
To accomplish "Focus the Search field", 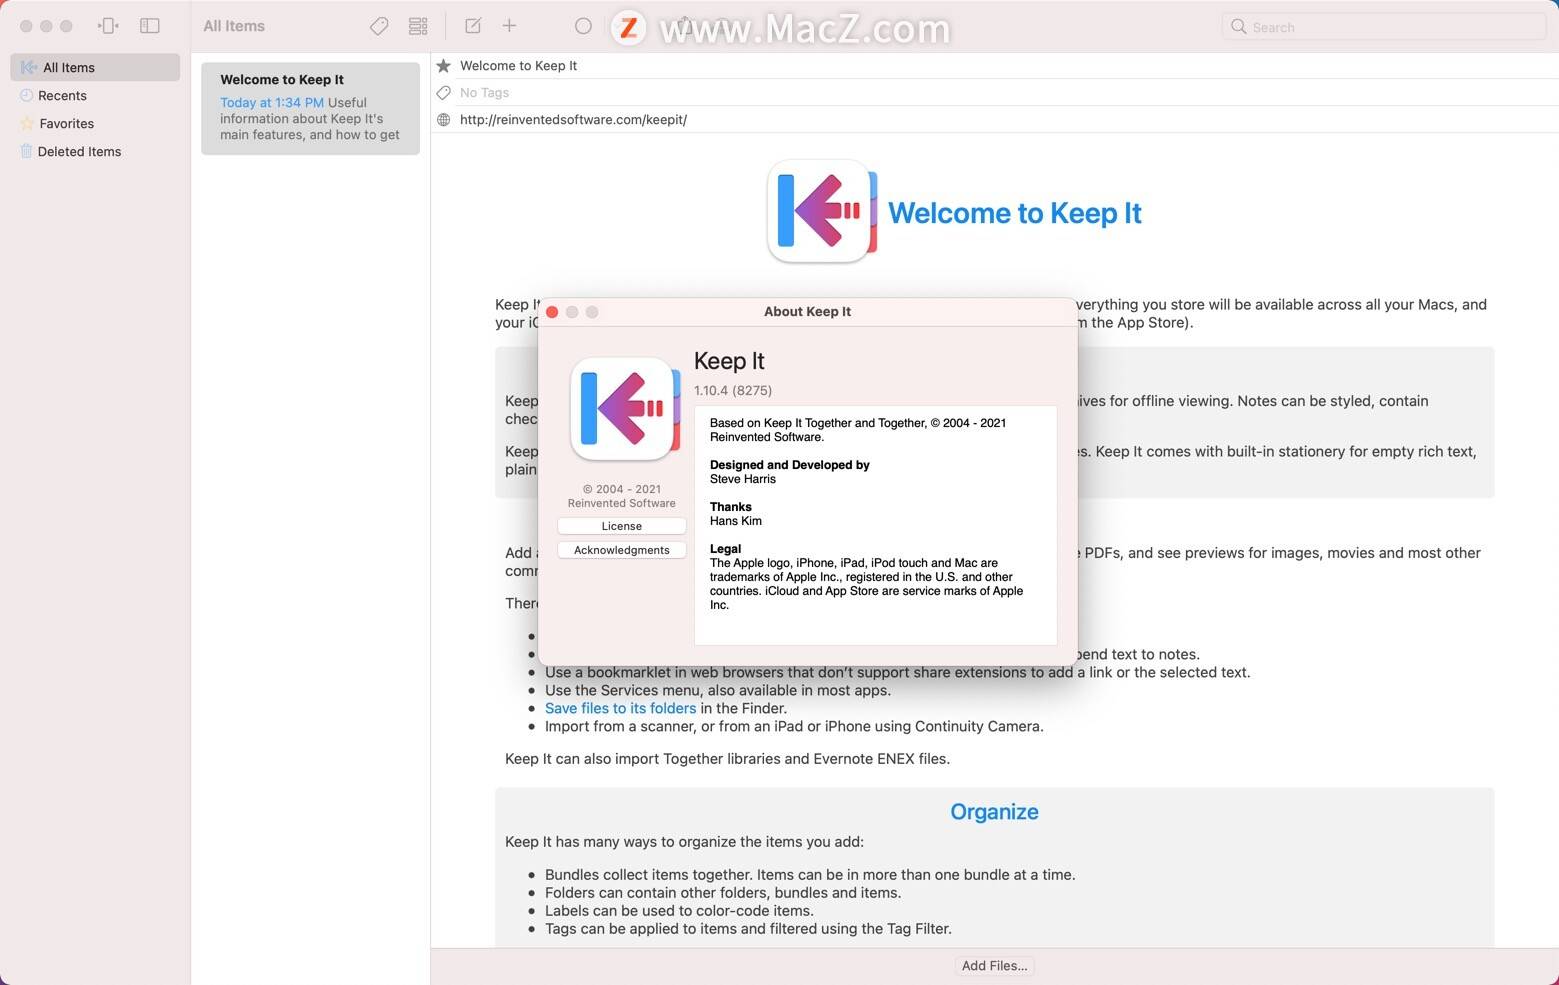I will click(x=1384, y=27).
